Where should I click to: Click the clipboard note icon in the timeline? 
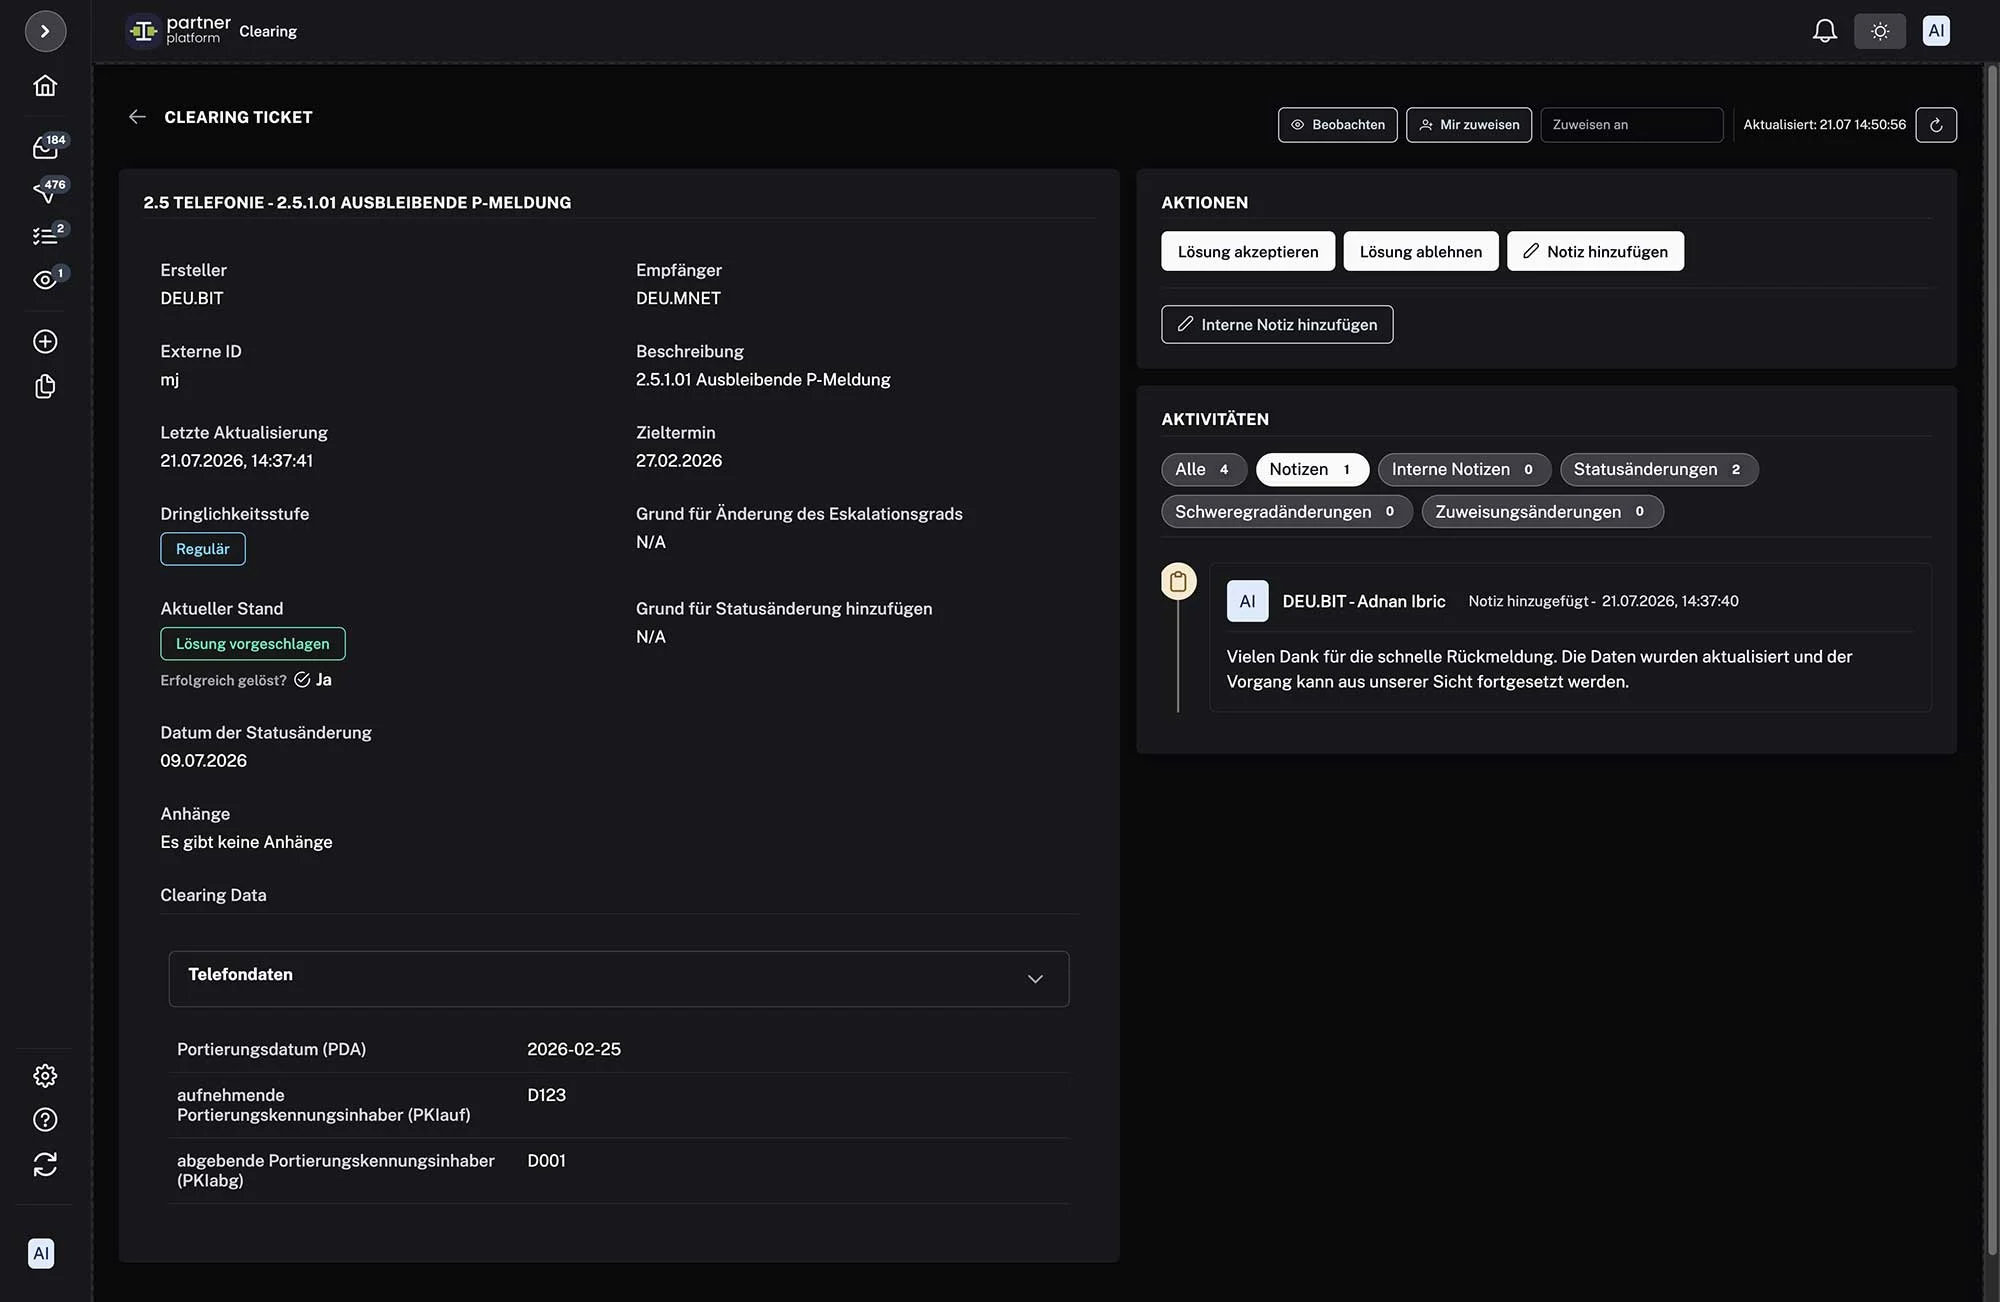(x=1178, y=581)
